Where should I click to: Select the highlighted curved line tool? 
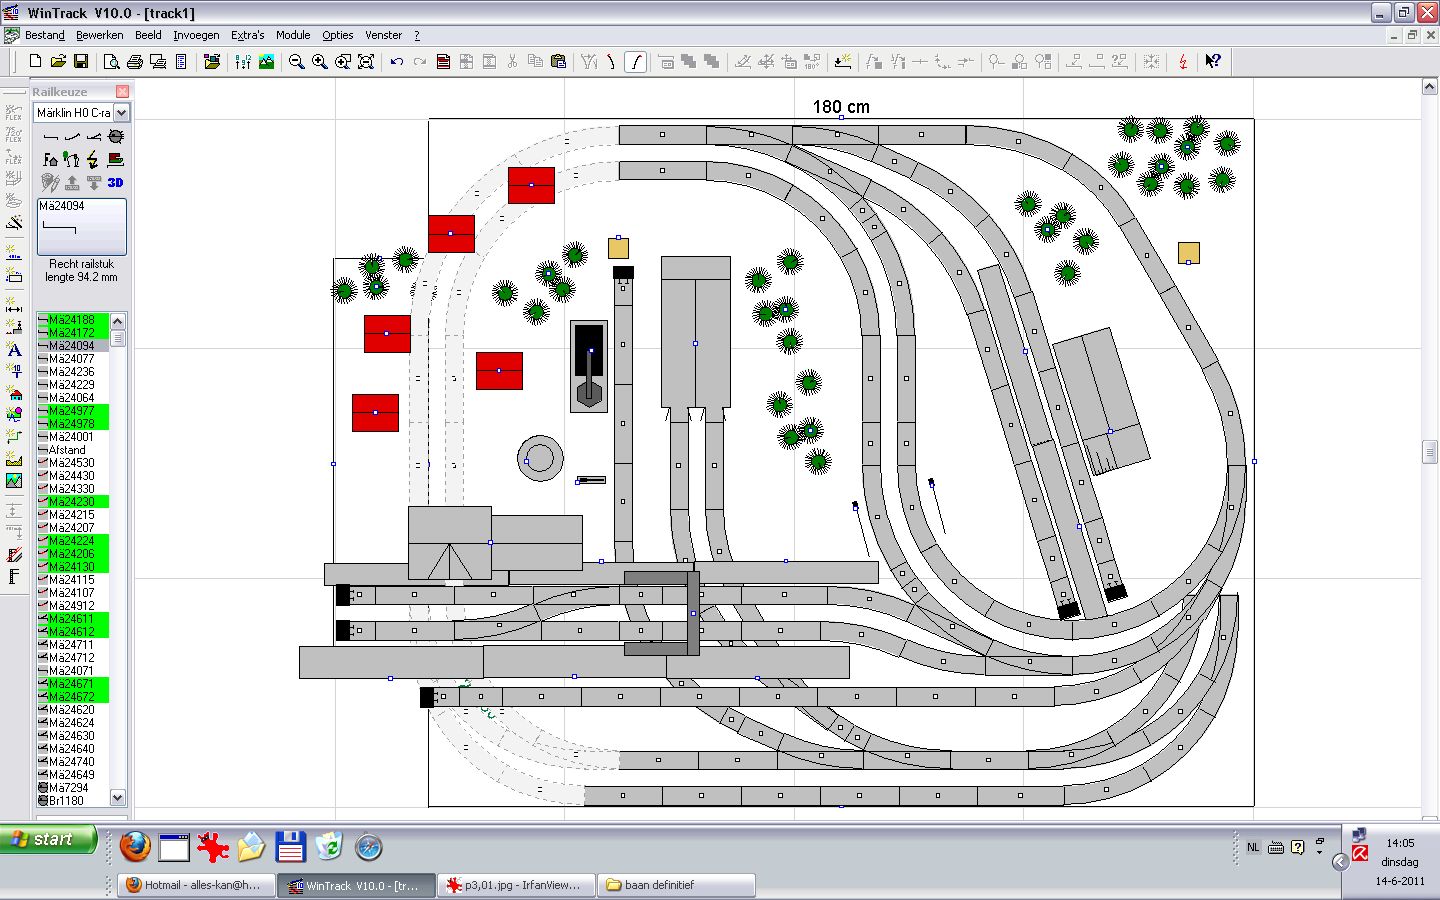point(635,62)
